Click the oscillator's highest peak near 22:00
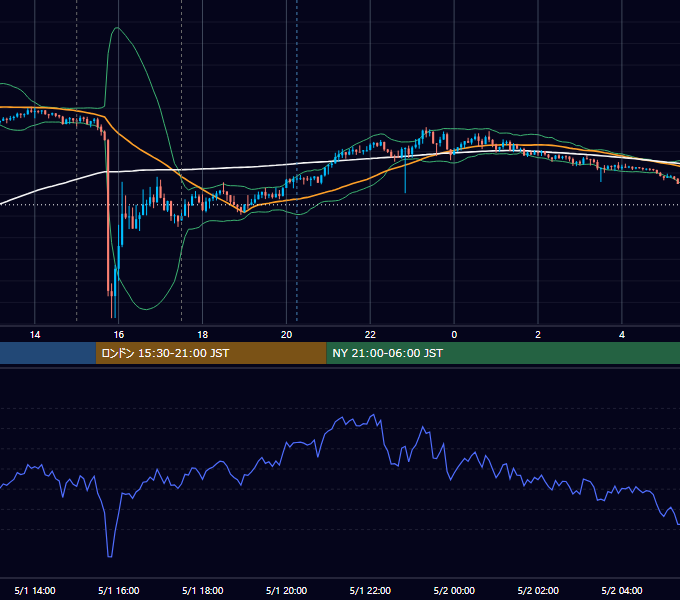This screenshot has height=600, width=680. [373, 415]
